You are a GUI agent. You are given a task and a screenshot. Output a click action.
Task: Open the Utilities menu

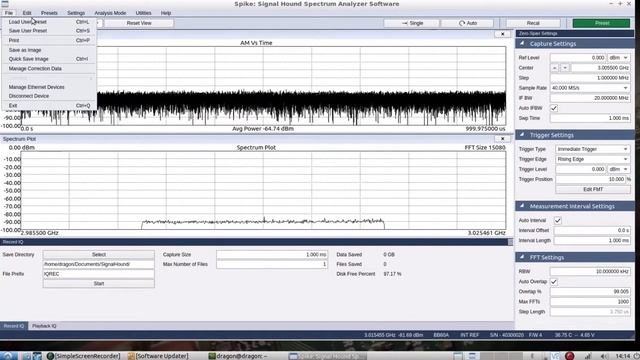tap(143, 13)
